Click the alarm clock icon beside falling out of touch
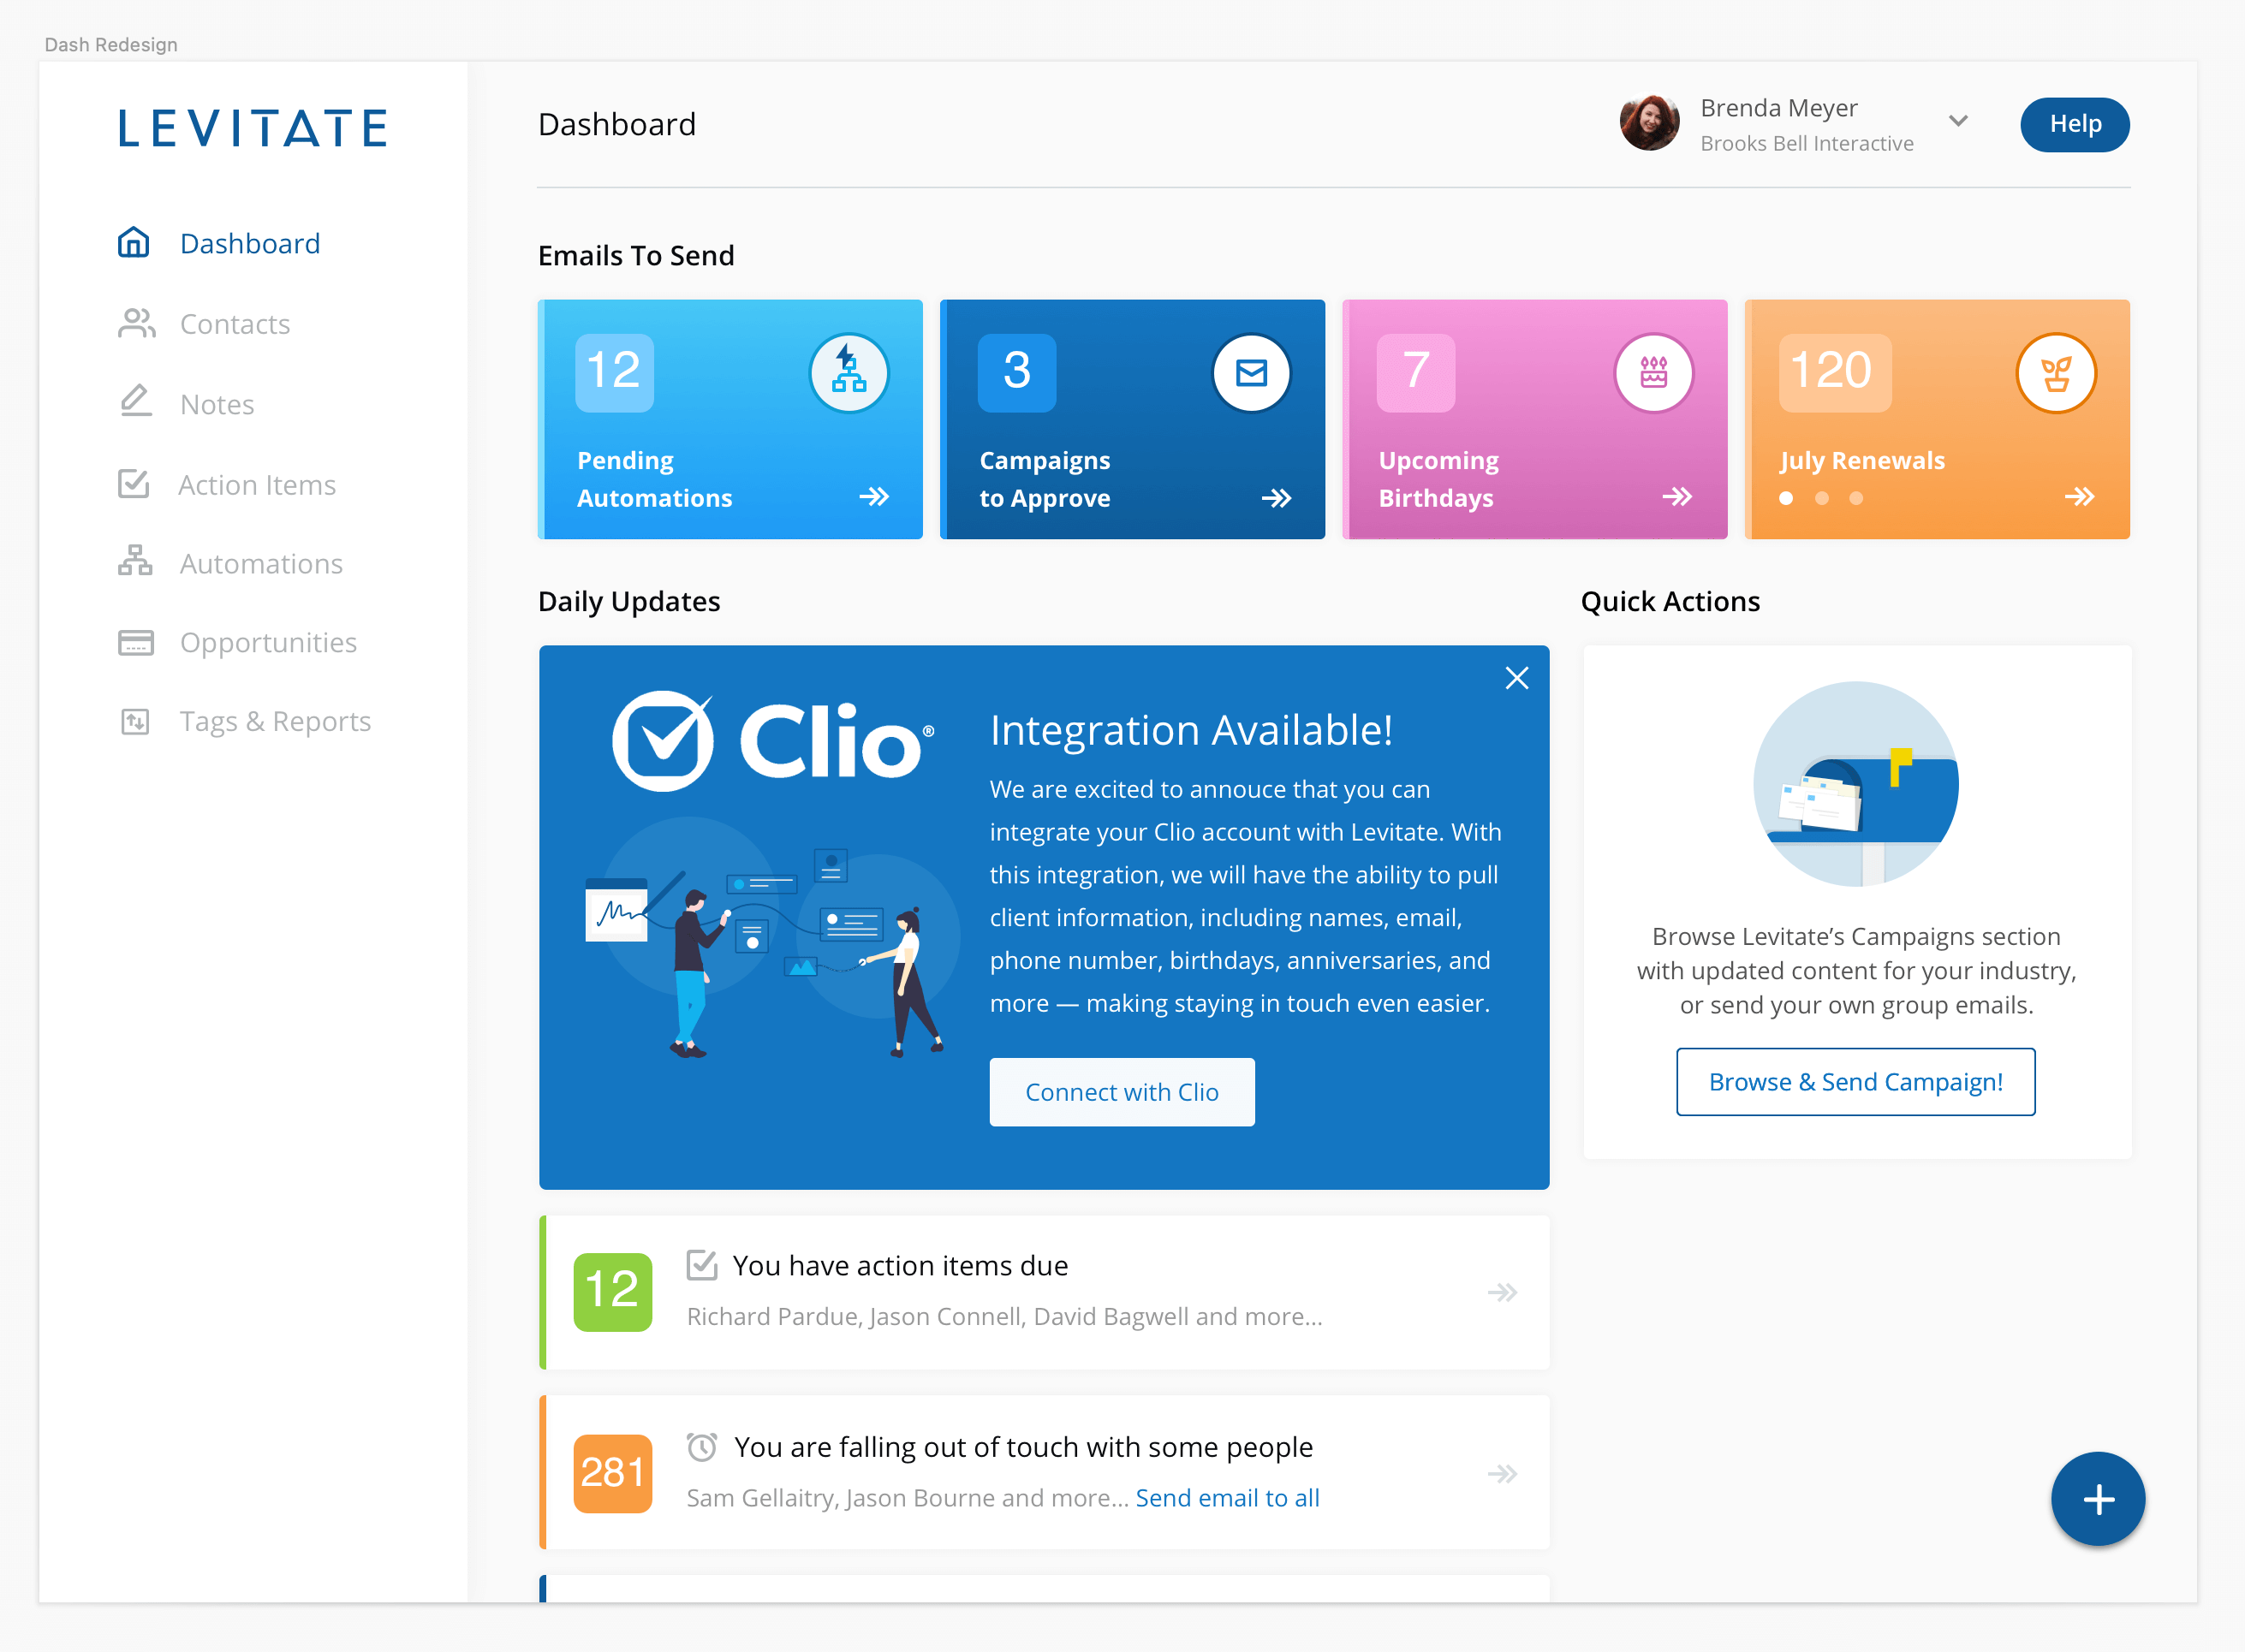 point(702,1446)
